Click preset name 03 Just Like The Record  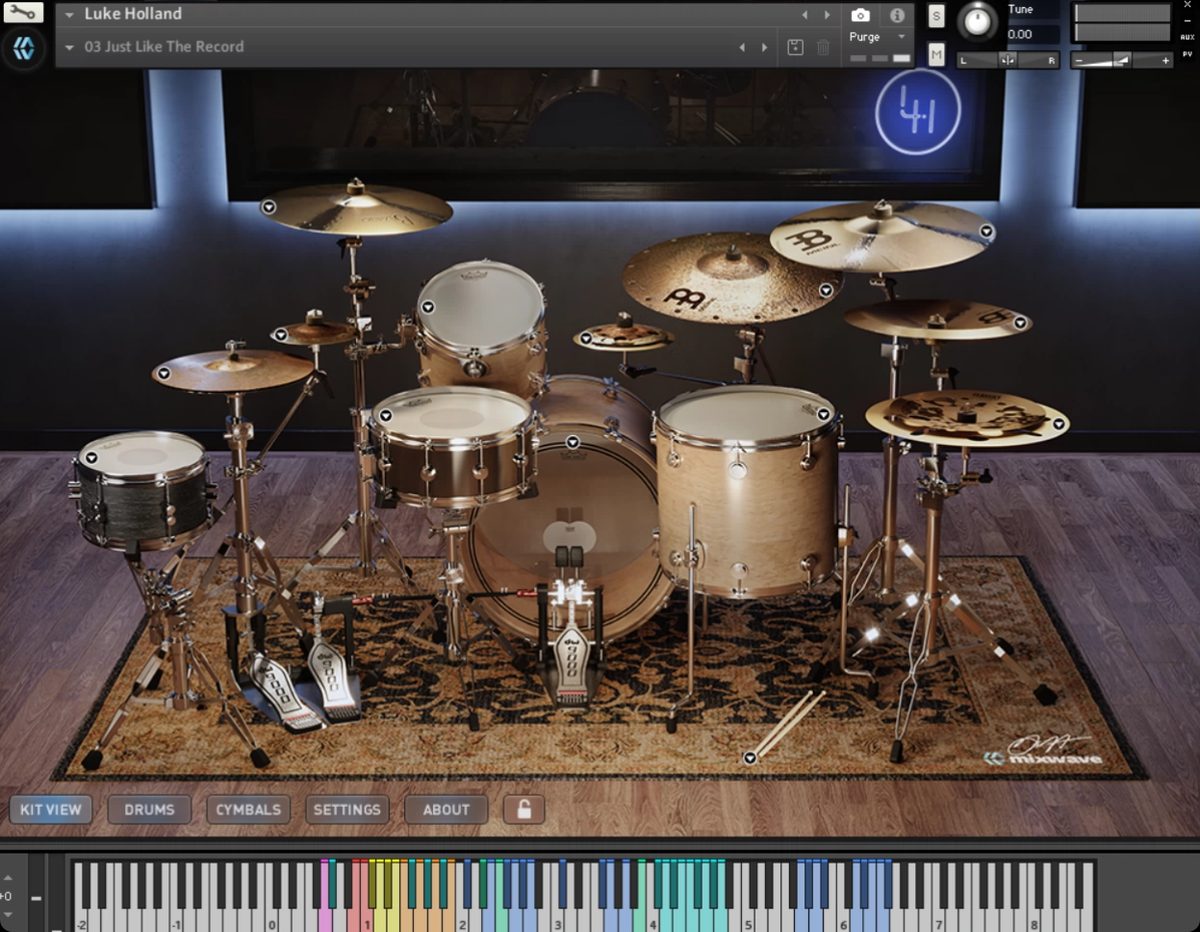164,46
